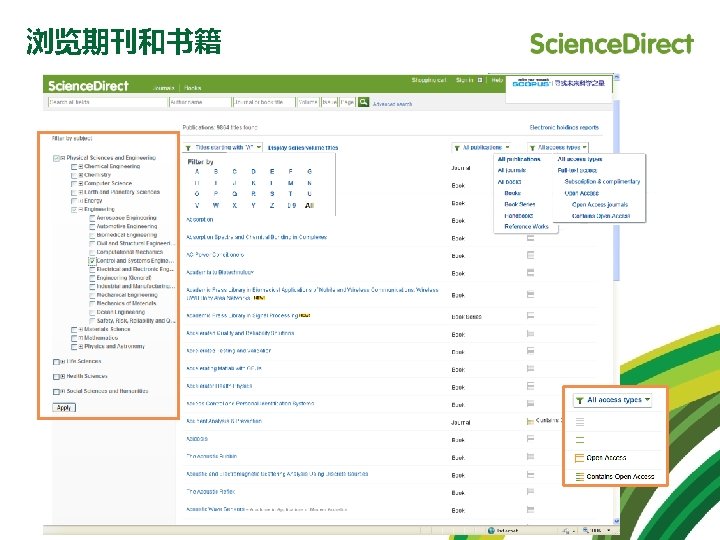Open the Advanced search link
Viewport: 720px width, 540px height.
(x=392, y=104)
